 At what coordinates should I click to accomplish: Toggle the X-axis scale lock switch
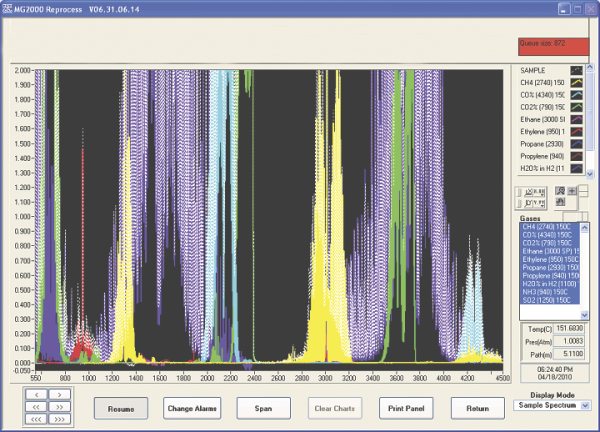tap(519, 192)
